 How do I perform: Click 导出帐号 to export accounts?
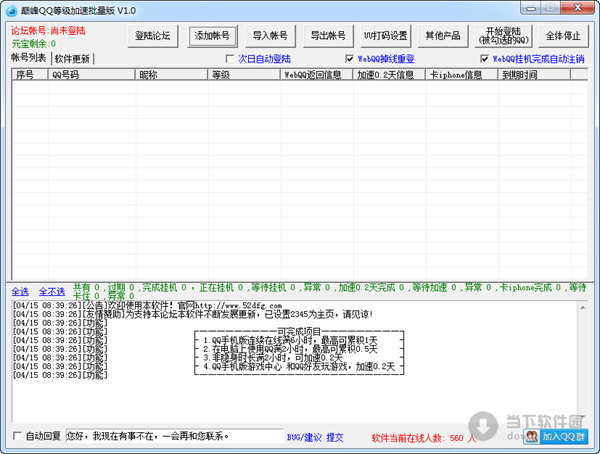click(328, 36)
